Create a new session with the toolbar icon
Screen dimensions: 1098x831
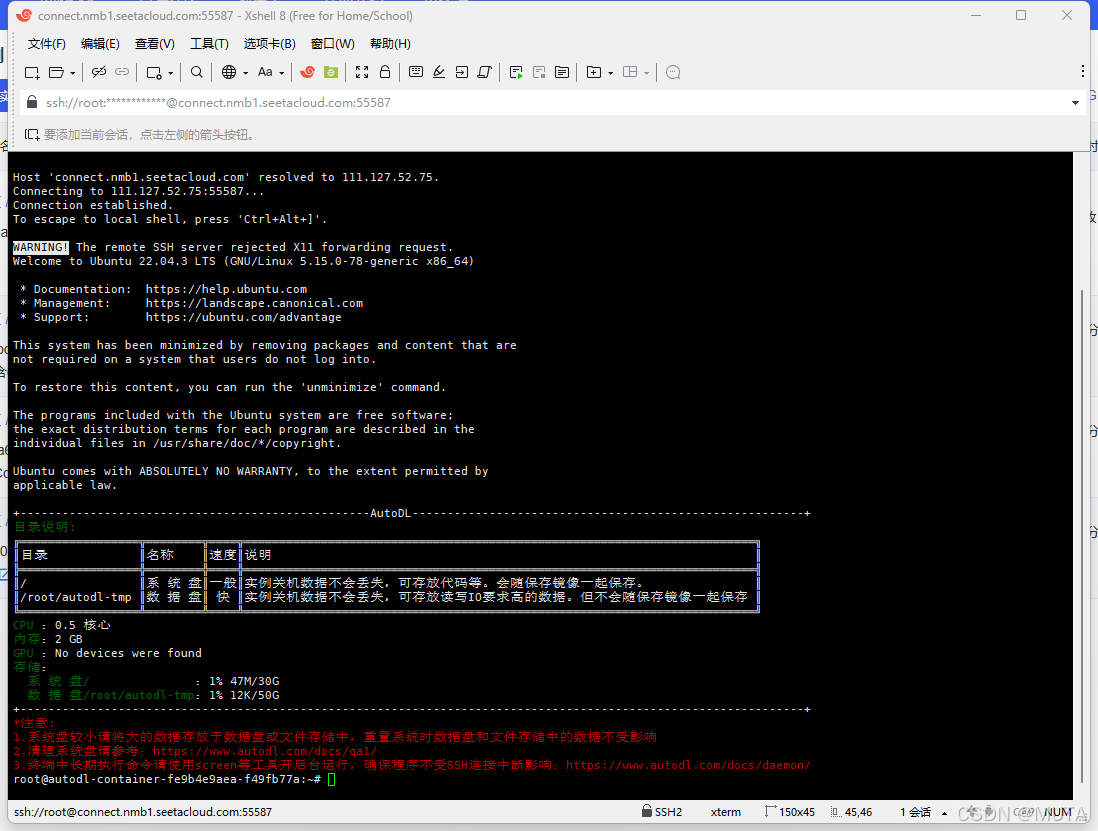pyautogui.click(x=32, y=72)
